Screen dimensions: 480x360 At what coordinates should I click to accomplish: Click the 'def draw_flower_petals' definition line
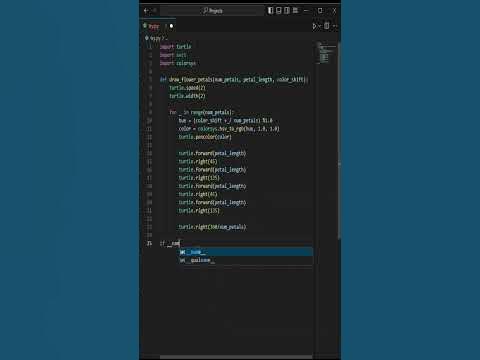point(234,79)
